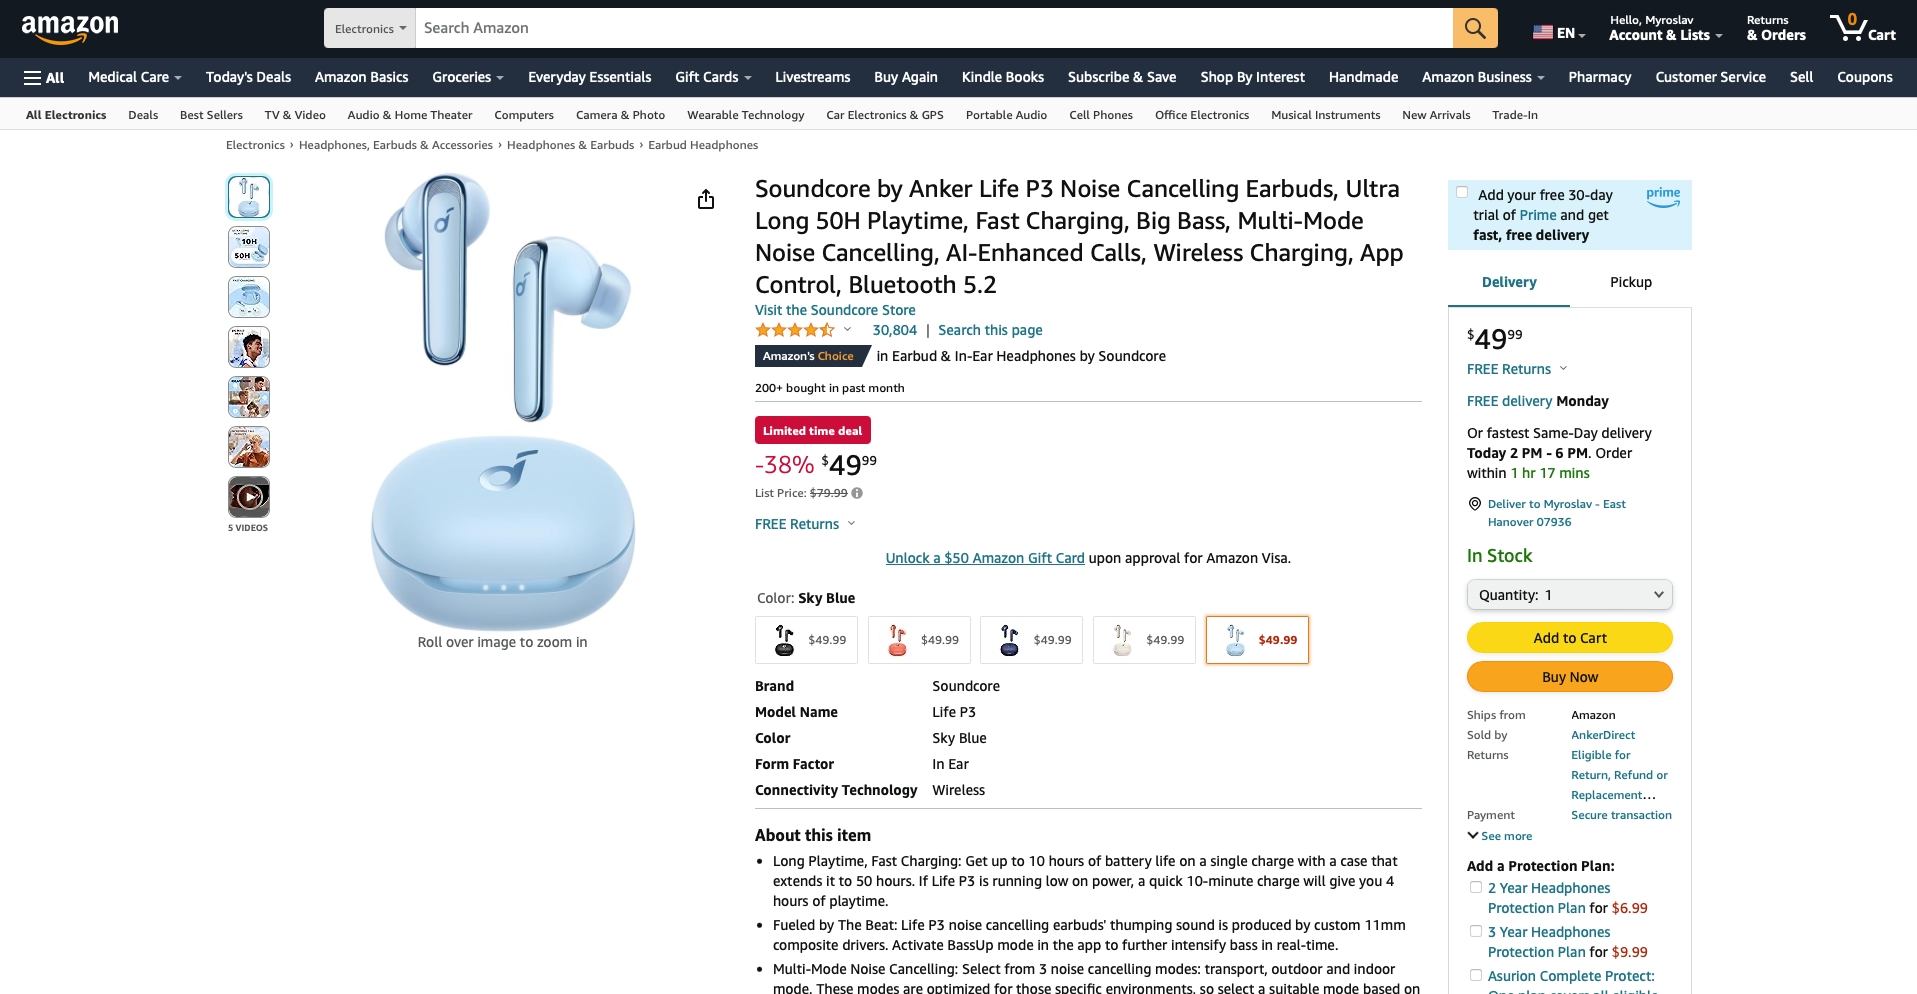
Task: Open Today's Deals in navigation bar
Action: 248,77
